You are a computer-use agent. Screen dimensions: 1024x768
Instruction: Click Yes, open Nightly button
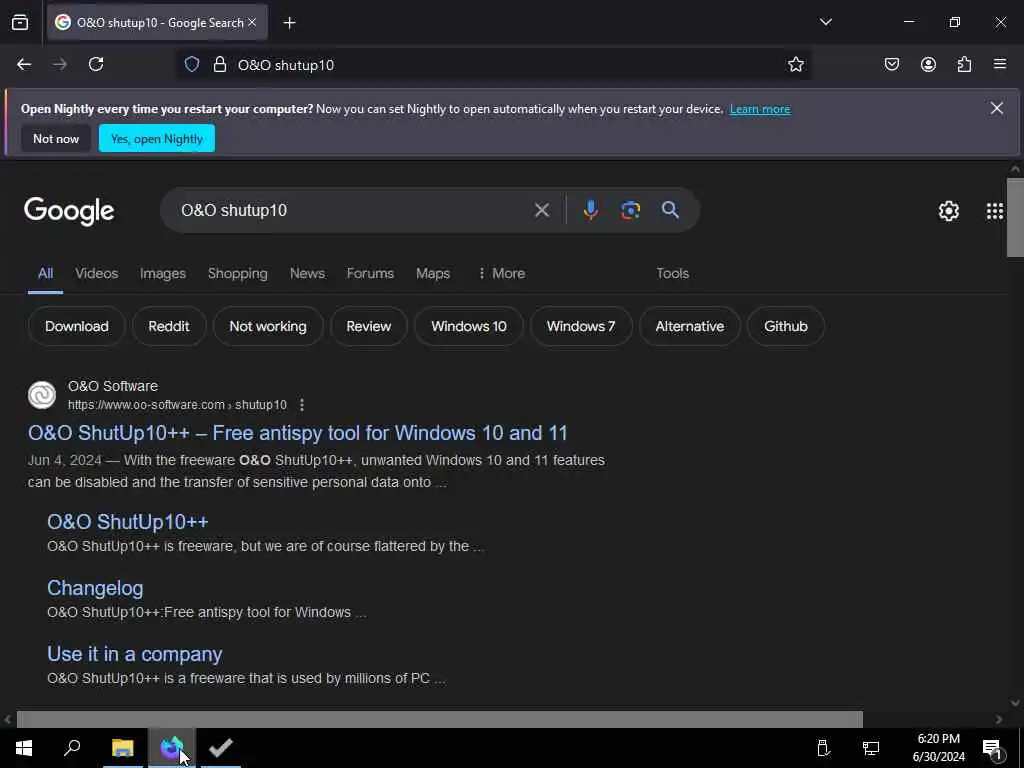pos(157,138)
